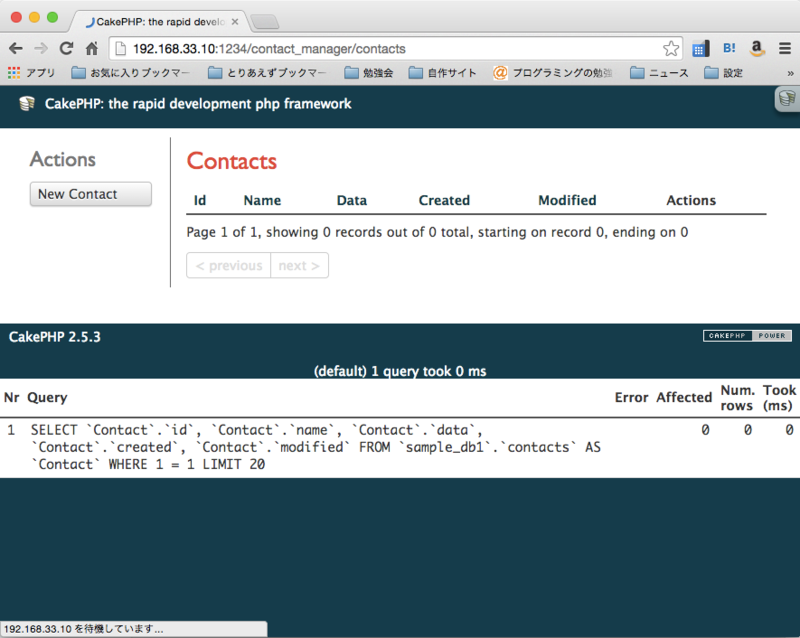Sort contacts by the Data column
The width and height of the screenshot is (800, 638).
coord(352,200)
